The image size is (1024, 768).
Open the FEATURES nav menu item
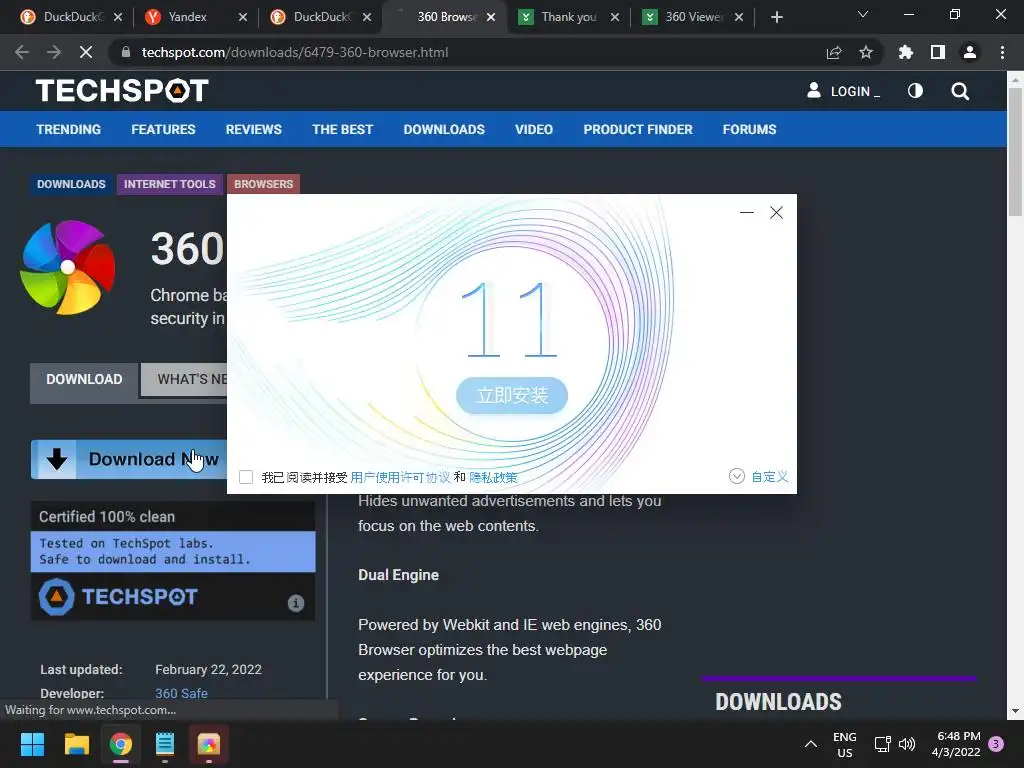point(163,129)
